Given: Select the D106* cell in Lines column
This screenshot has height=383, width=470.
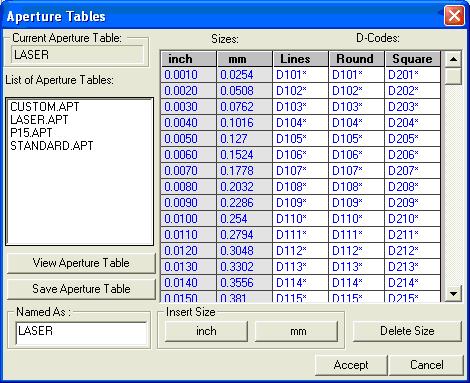Looking at the screenshot, I should click(x=301, y=155).
